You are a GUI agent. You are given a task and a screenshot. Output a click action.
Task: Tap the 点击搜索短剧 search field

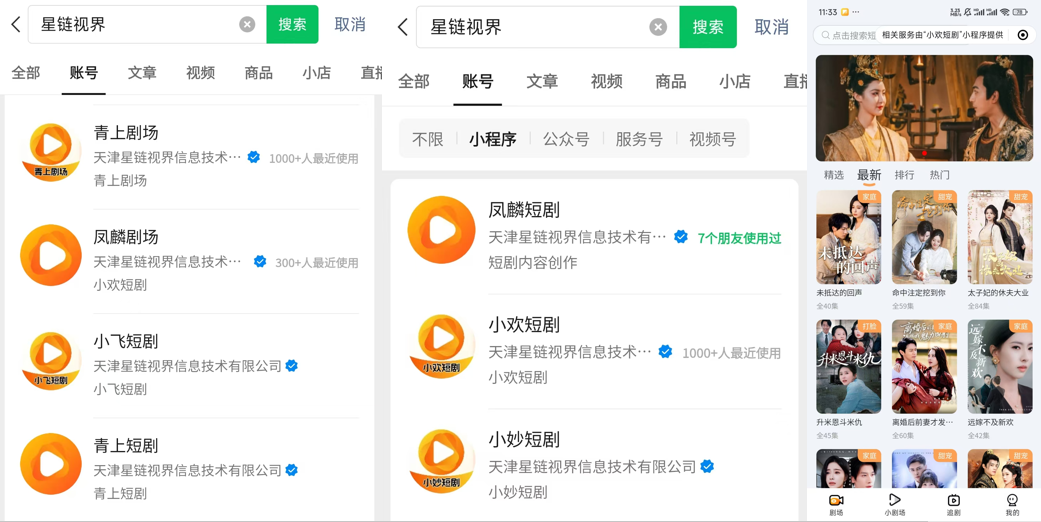pos(851,35)
